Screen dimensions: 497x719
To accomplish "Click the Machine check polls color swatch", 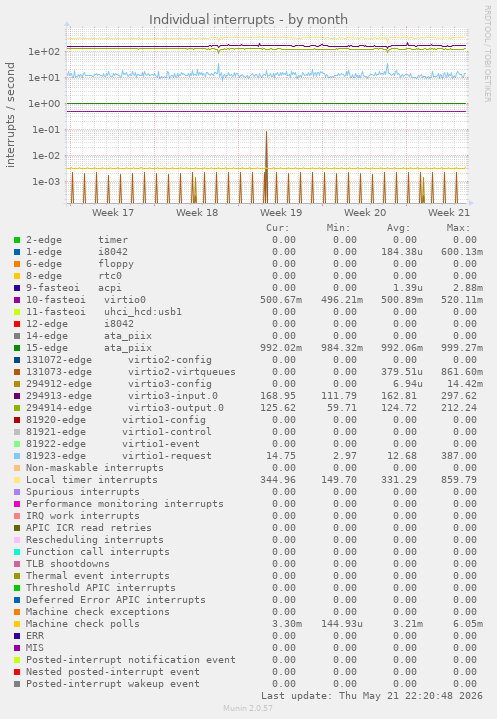I will (17, 624).
